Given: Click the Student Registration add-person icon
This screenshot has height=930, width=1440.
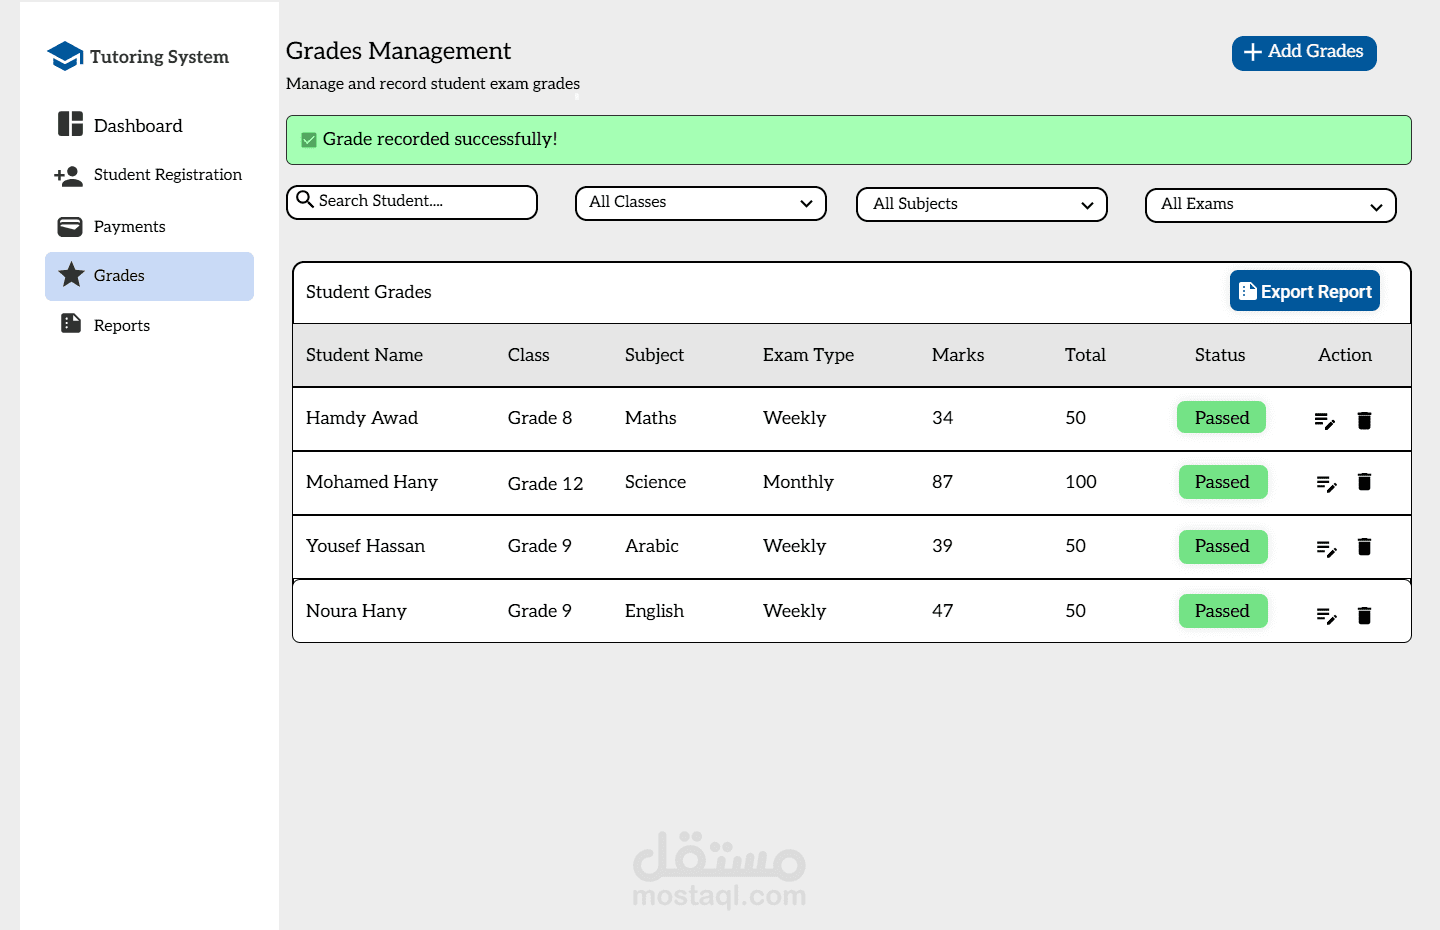Looking at the screenshot, I should 69,176.
